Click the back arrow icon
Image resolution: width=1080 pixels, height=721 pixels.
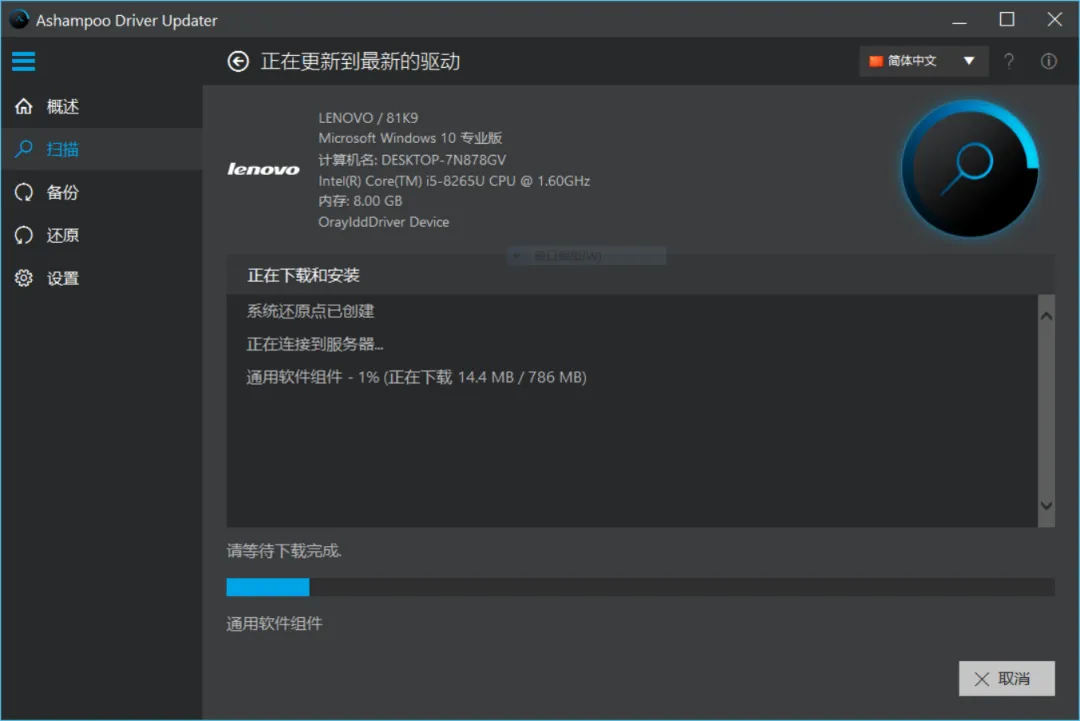238,61
